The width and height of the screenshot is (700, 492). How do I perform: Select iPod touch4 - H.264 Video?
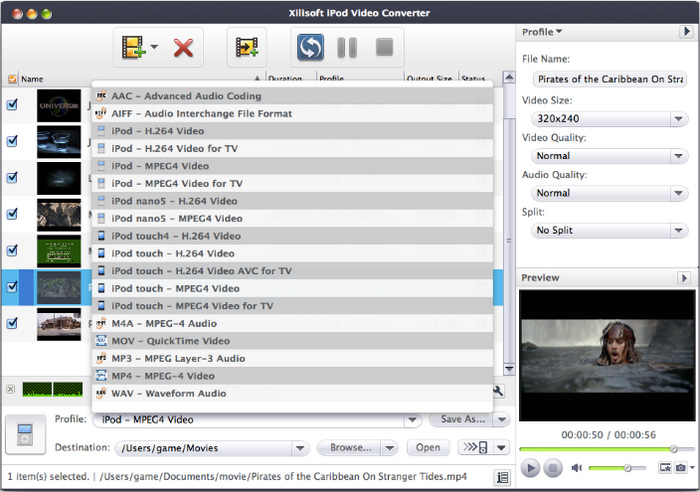[292, 236]
